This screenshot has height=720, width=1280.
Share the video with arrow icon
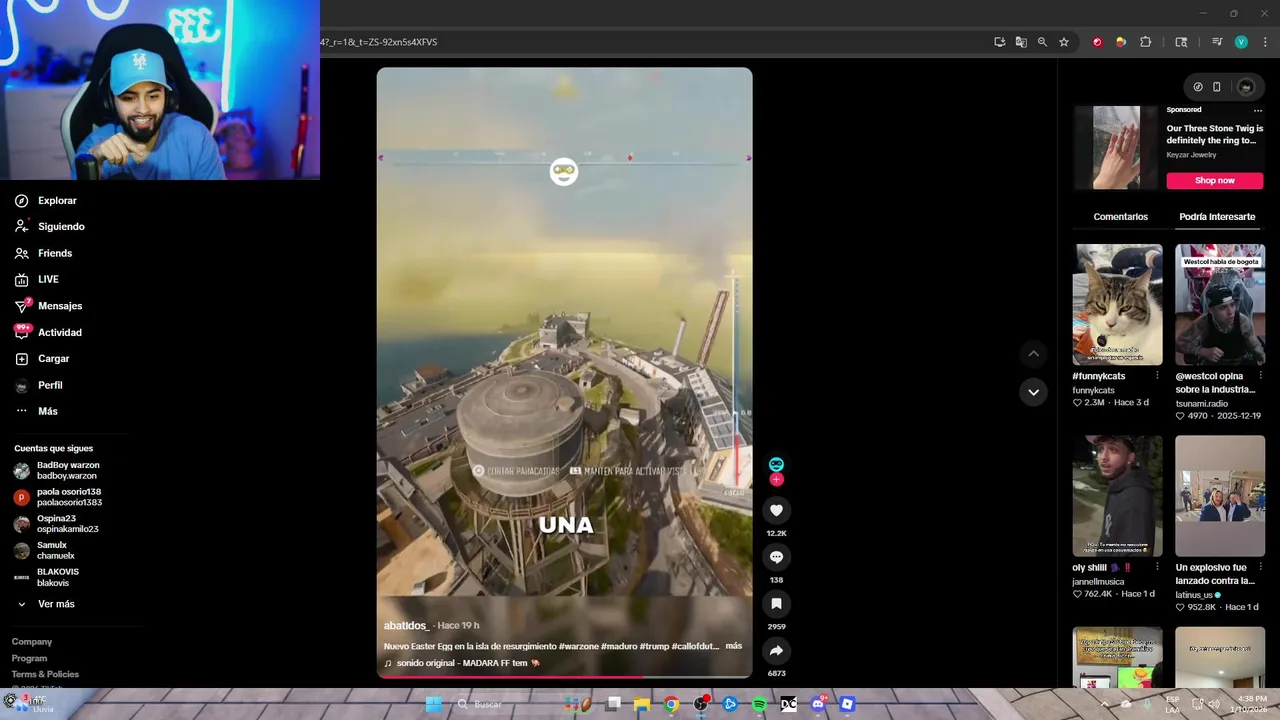(x=776, y=651)
